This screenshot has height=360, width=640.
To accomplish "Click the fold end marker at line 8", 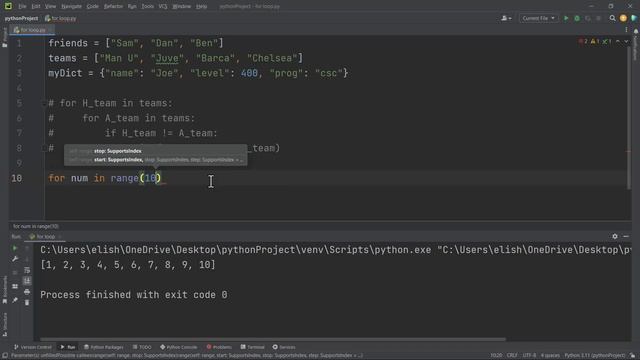I will pos(44,149).
